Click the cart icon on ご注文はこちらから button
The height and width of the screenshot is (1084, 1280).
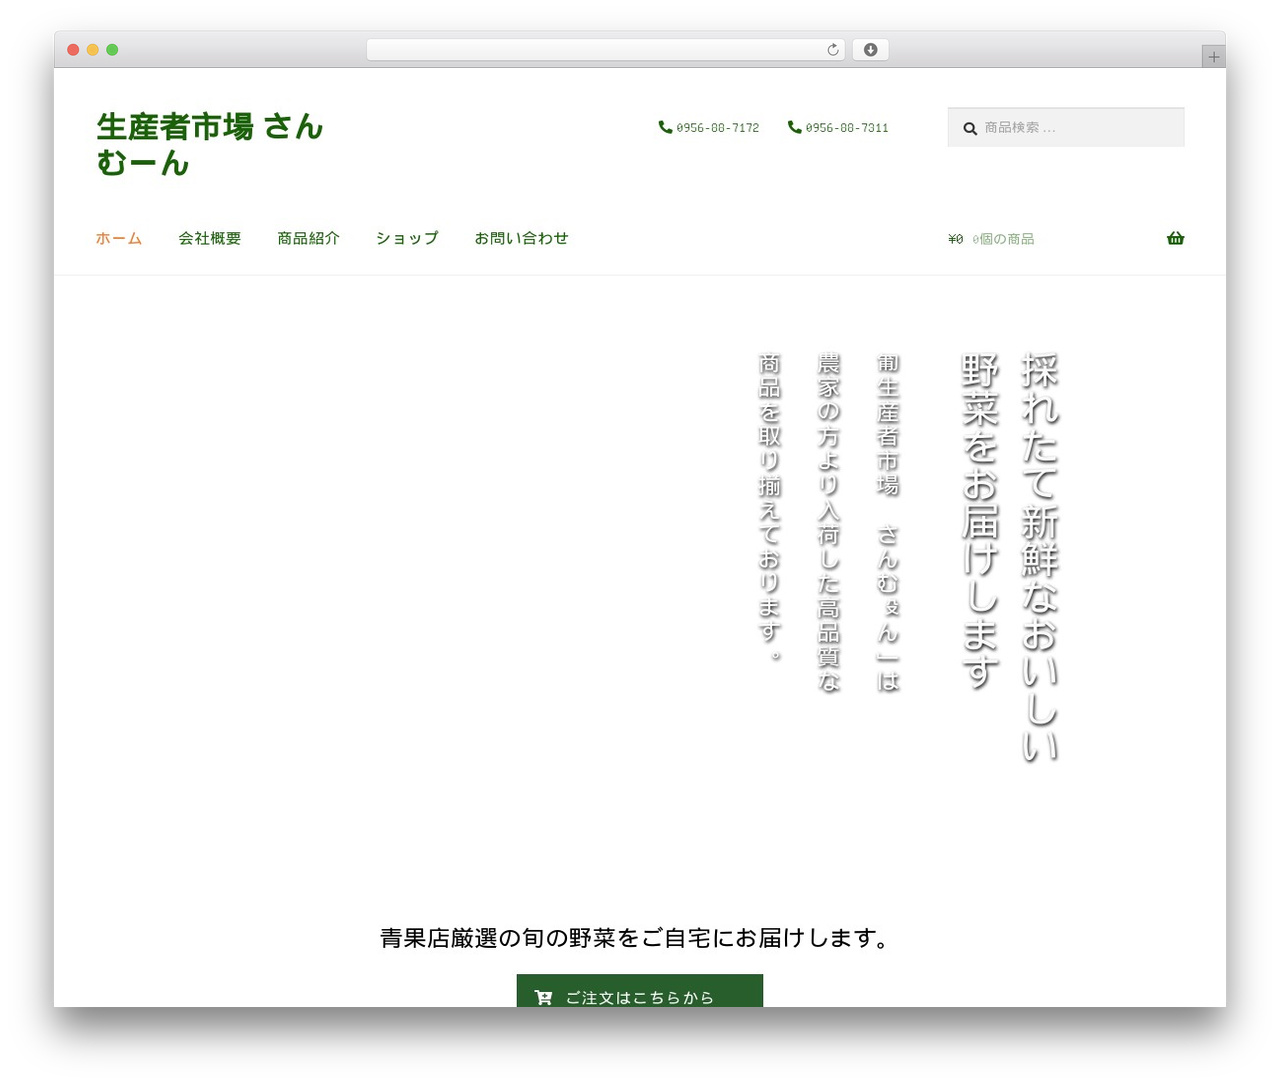pos(543,997)
